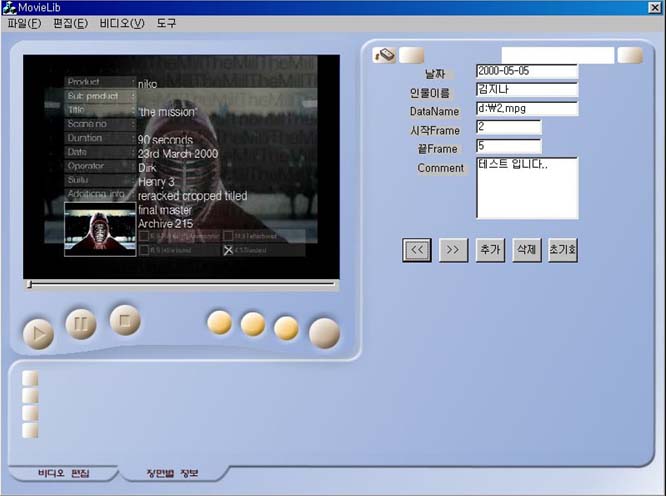Viewport: 667px width, 496px height.
Task: Click the video seek slider track
Action: (180, 285)
